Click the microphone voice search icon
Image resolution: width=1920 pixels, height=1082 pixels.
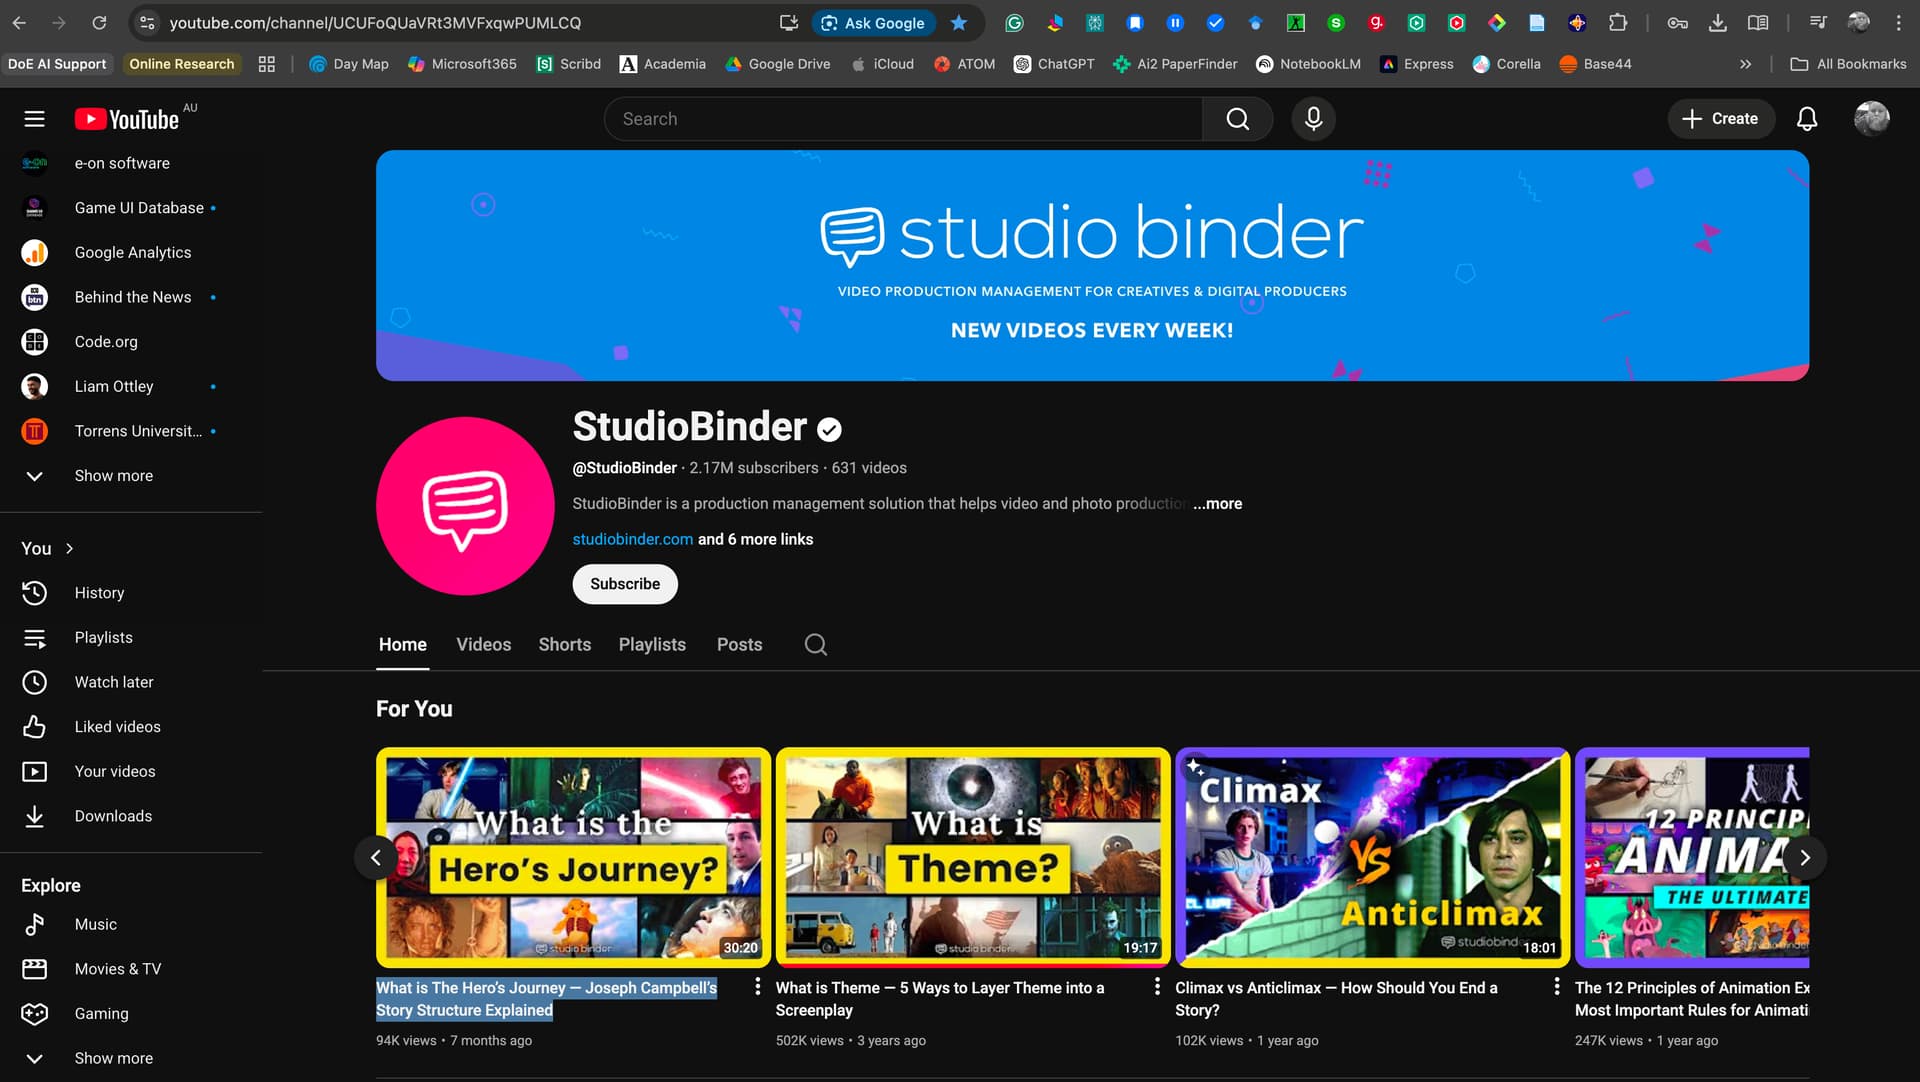1313,119
